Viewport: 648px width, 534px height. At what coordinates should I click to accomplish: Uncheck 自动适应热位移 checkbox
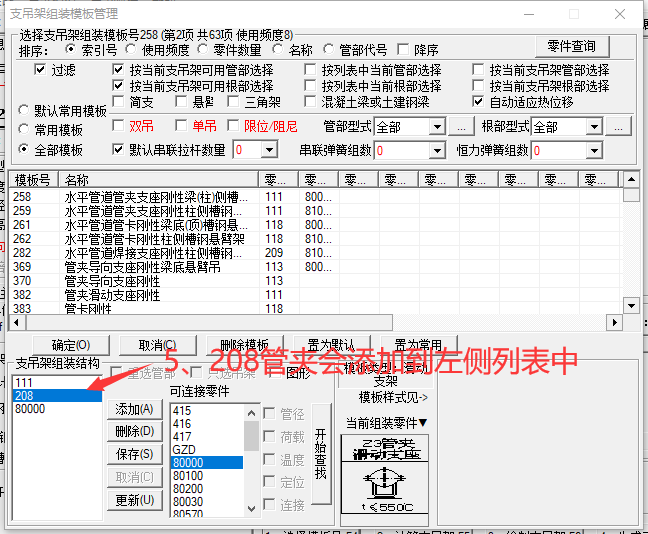tap(479, 102)
